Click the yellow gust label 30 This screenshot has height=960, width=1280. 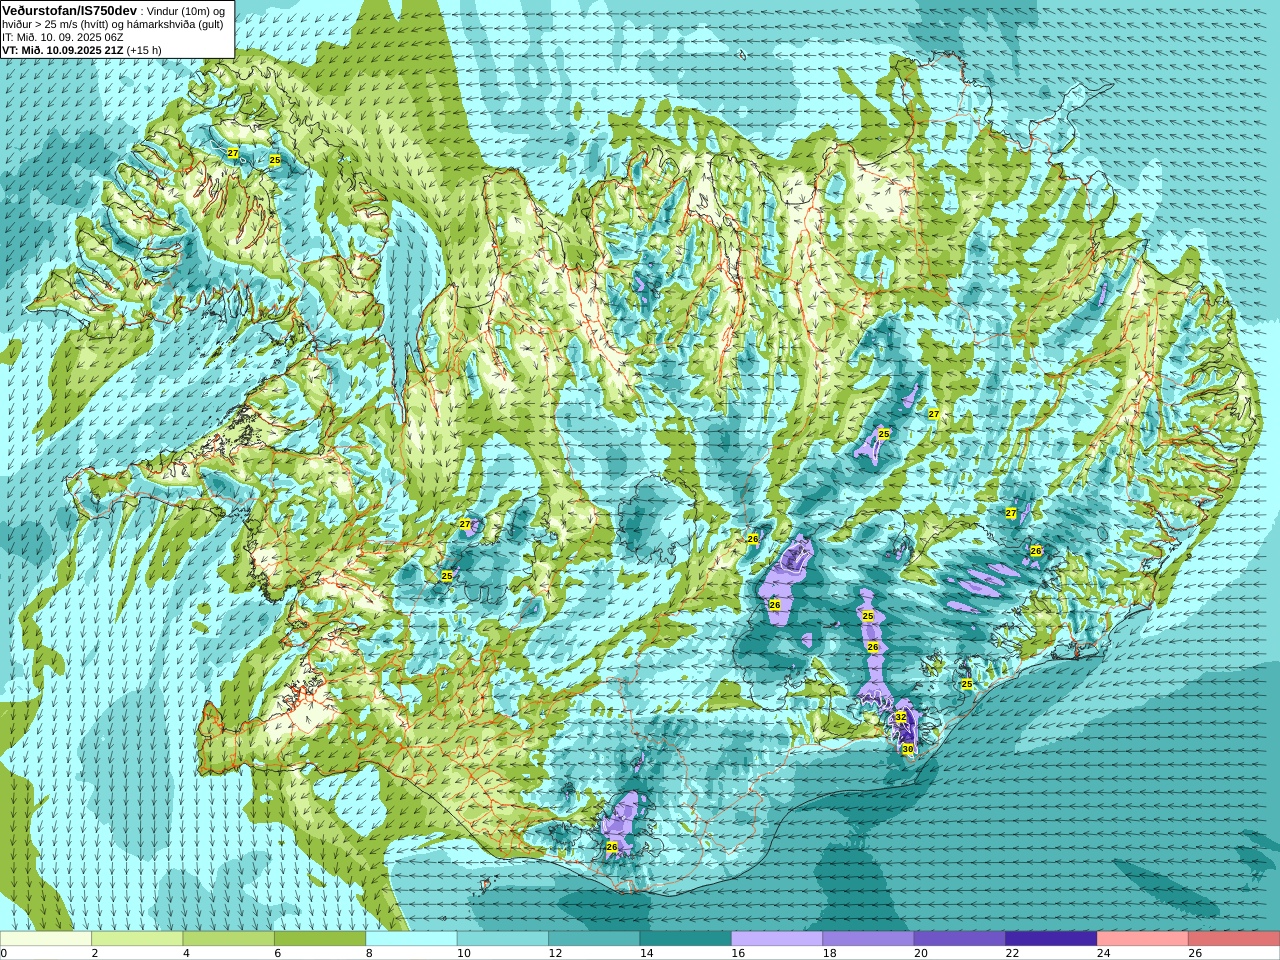pyautogui.click(x=907, y=749)
